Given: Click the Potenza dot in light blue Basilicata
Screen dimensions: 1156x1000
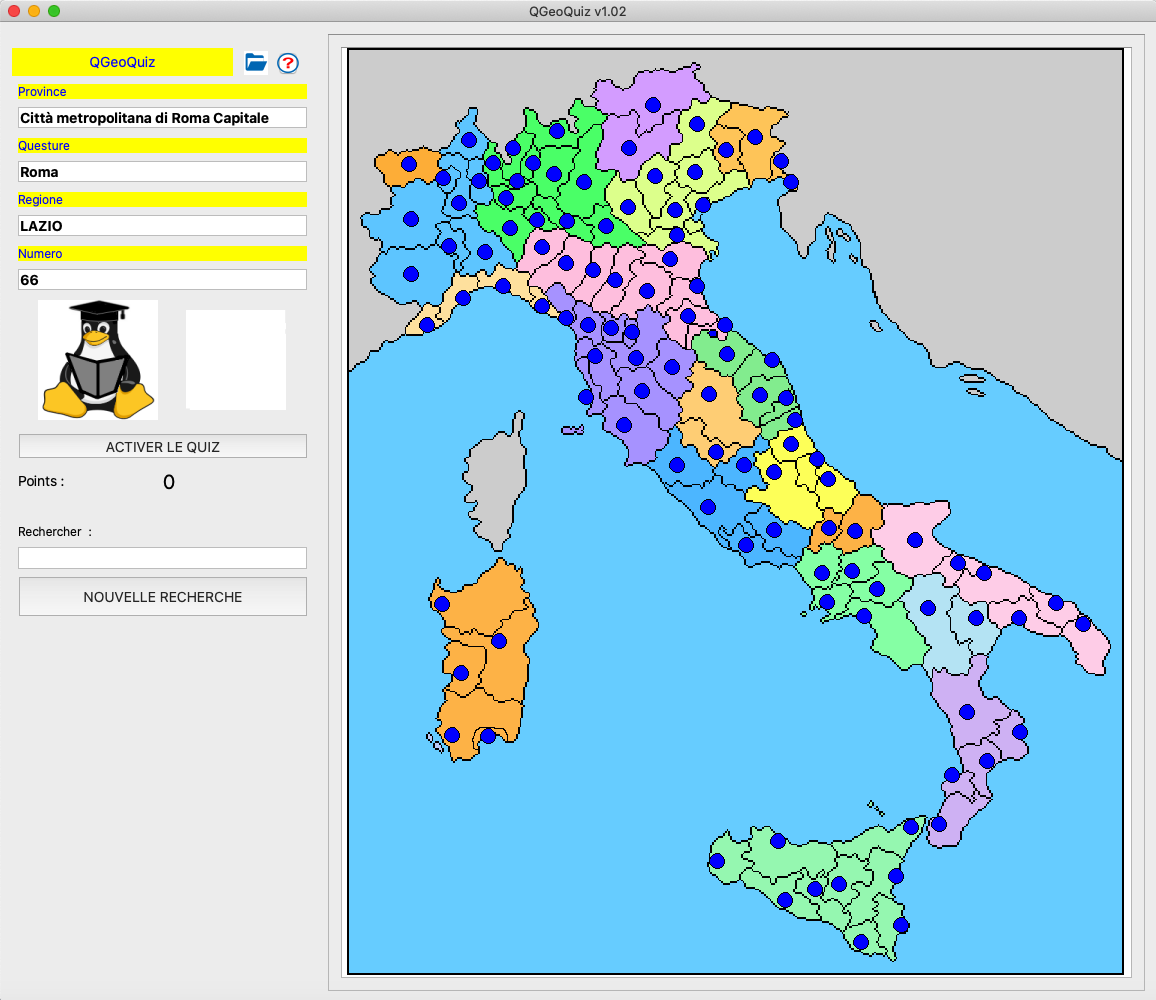Looking at the screenshot, I should coord(928,608).
